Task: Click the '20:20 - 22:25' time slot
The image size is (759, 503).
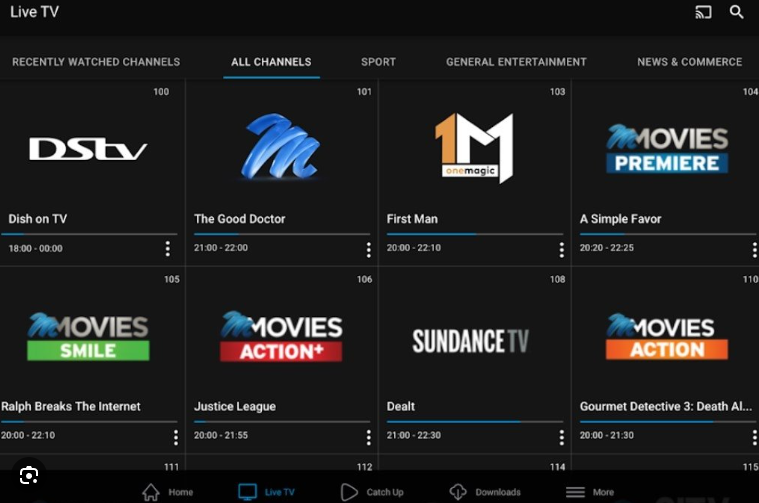Action: click(607, 248)
